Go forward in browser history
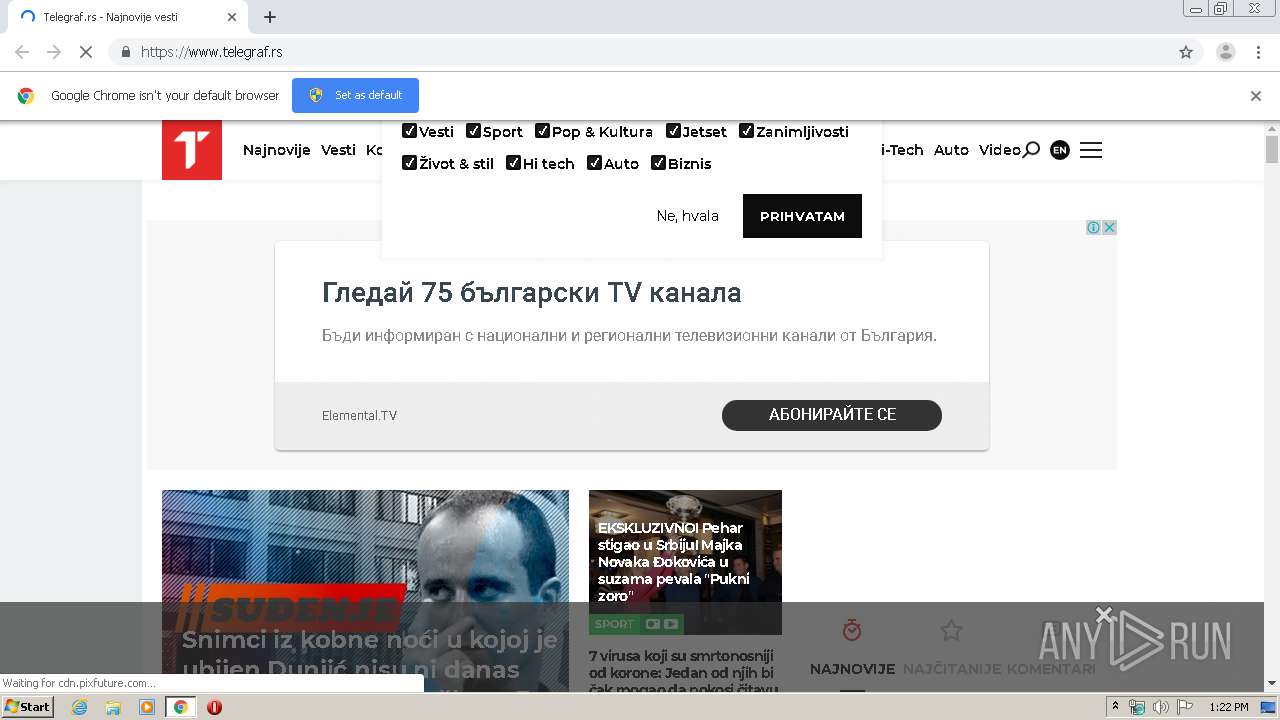Image resolution: width=1280 pixels, height=720 pixels. (x=54, y=52)
